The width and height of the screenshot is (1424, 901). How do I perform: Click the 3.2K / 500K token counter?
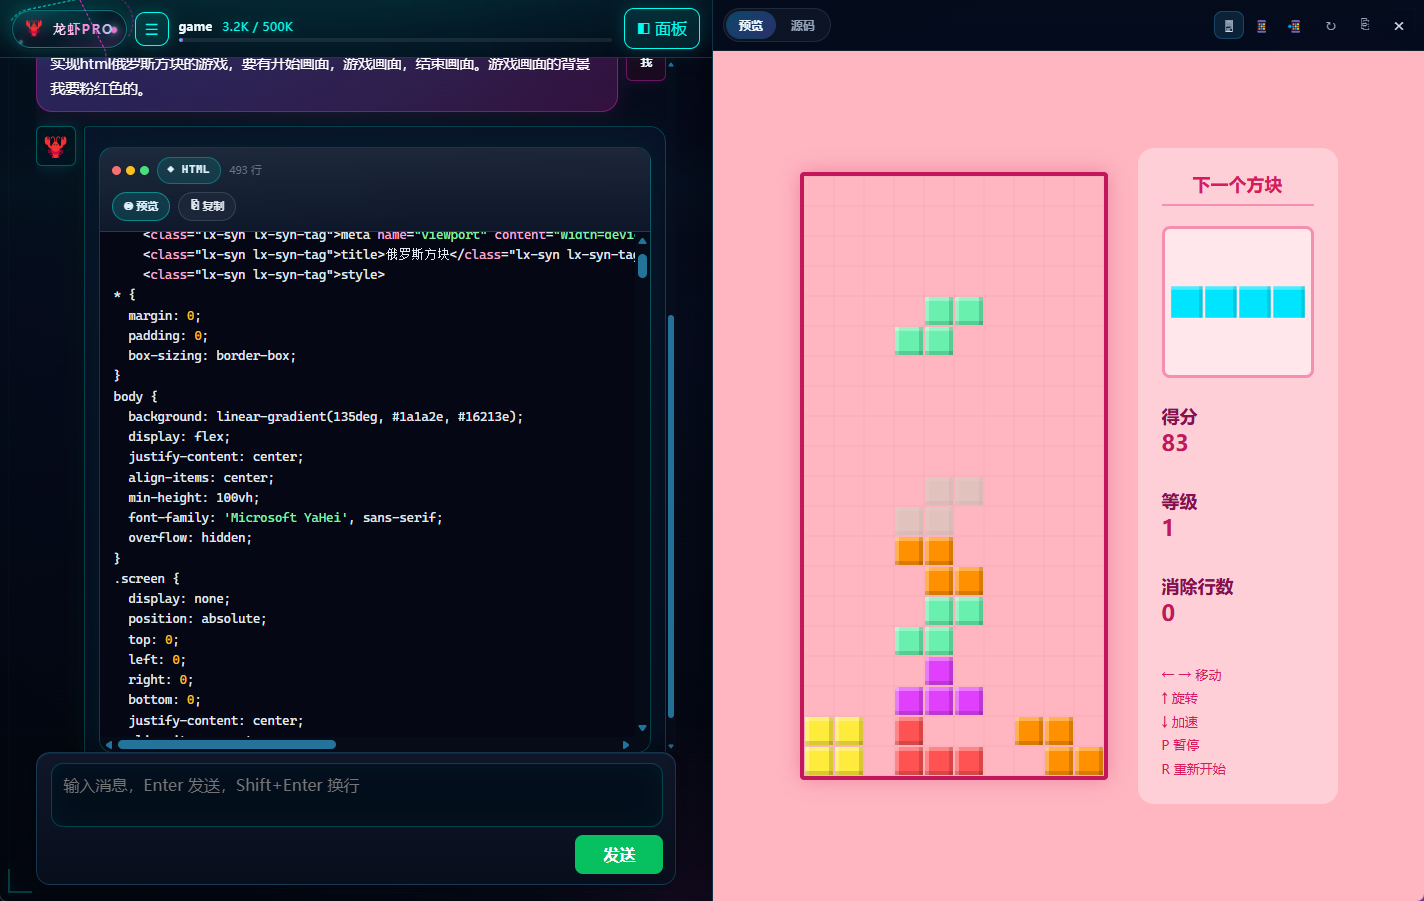tap(258, 27)
